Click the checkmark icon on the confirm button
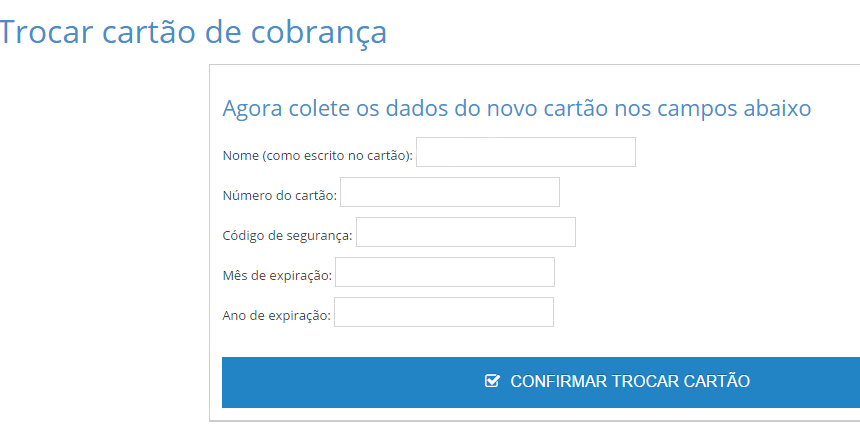Image resolution: width=860 pixels, height=431 pixels. click(492, 381)
